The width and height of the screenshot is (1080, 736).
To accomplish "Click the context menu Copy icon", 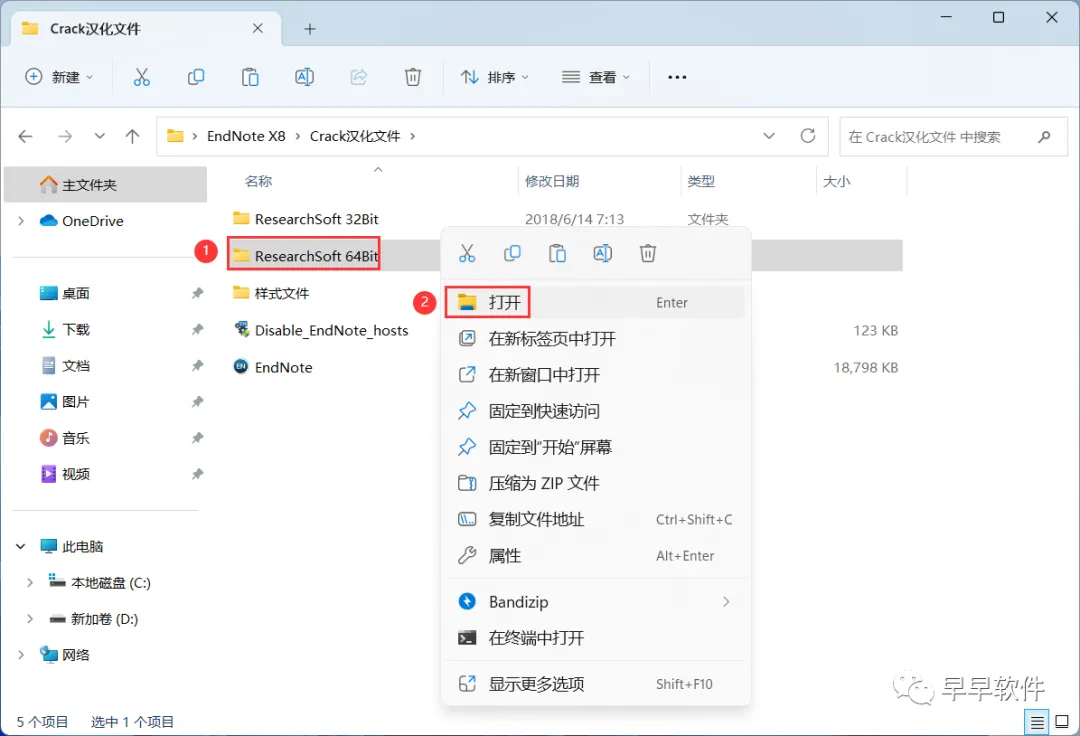I will point(512,253).
